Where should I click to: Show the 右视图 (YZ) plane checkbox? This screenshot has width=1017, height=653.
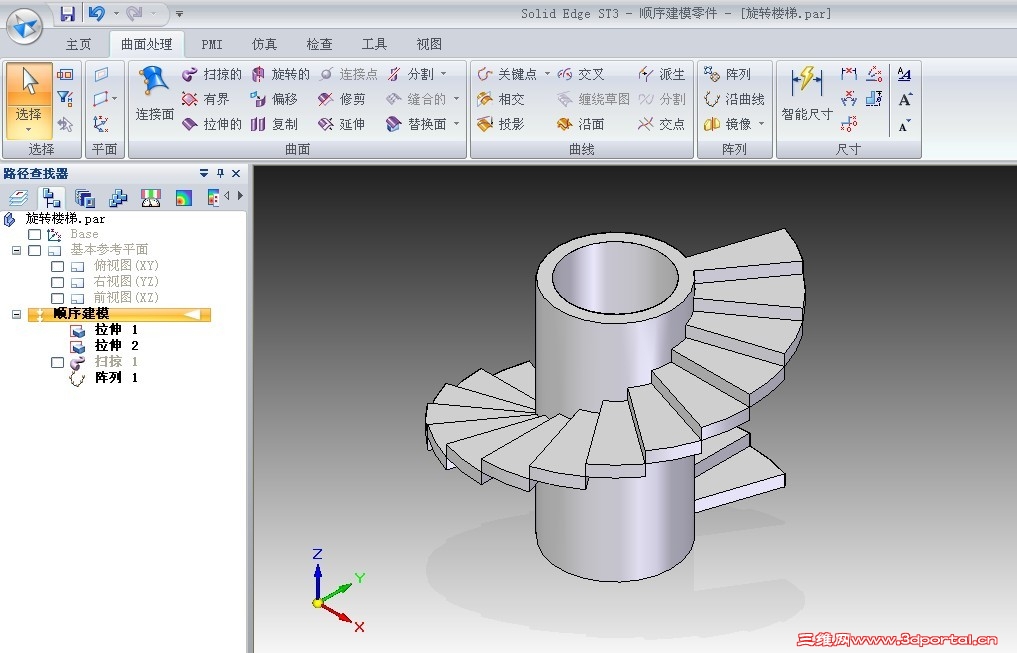point(58,282)
